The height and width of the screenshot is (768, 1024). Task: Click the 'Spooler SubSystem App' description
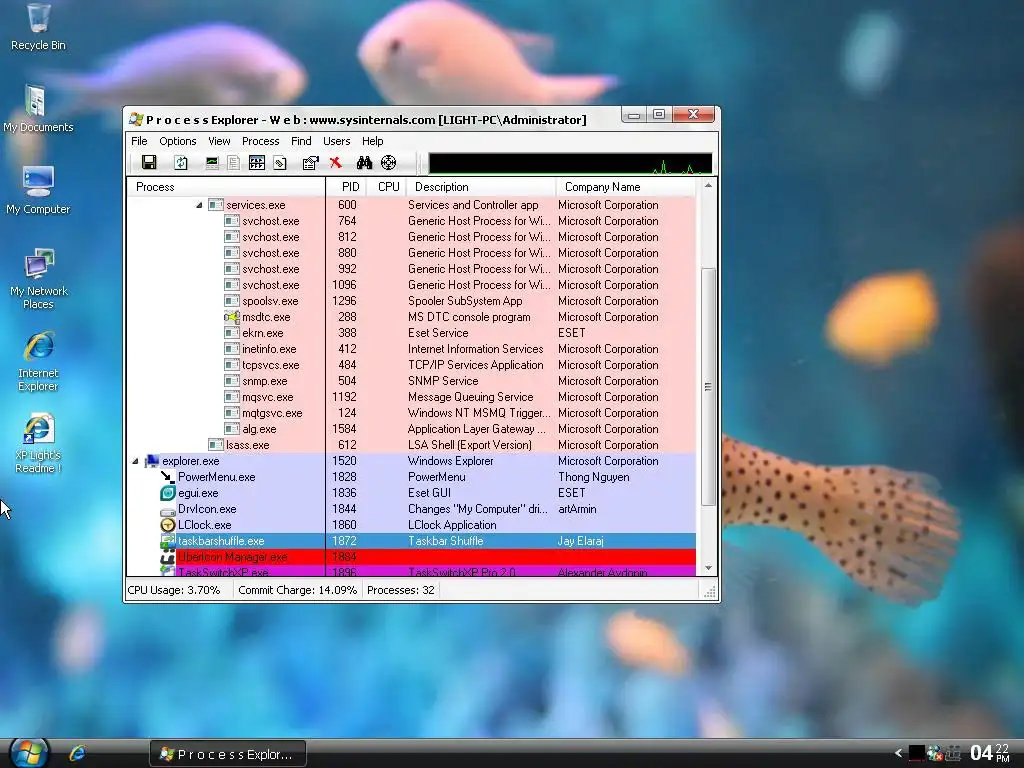(x=465, y=301)
